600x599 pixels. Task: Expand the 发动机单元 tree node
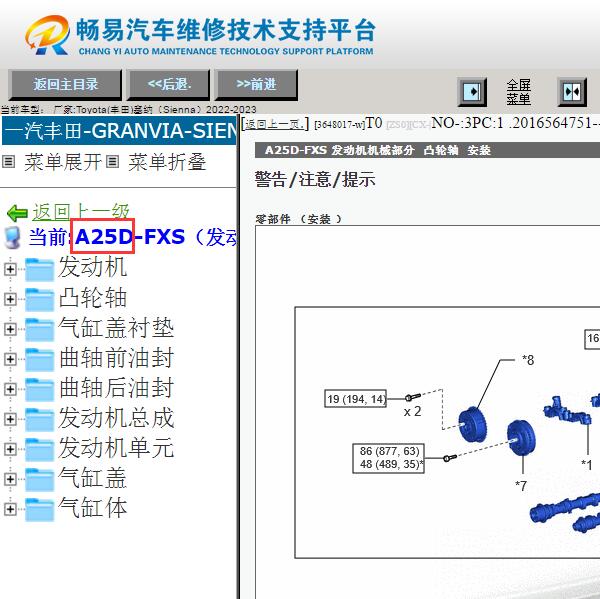point(10,449)
